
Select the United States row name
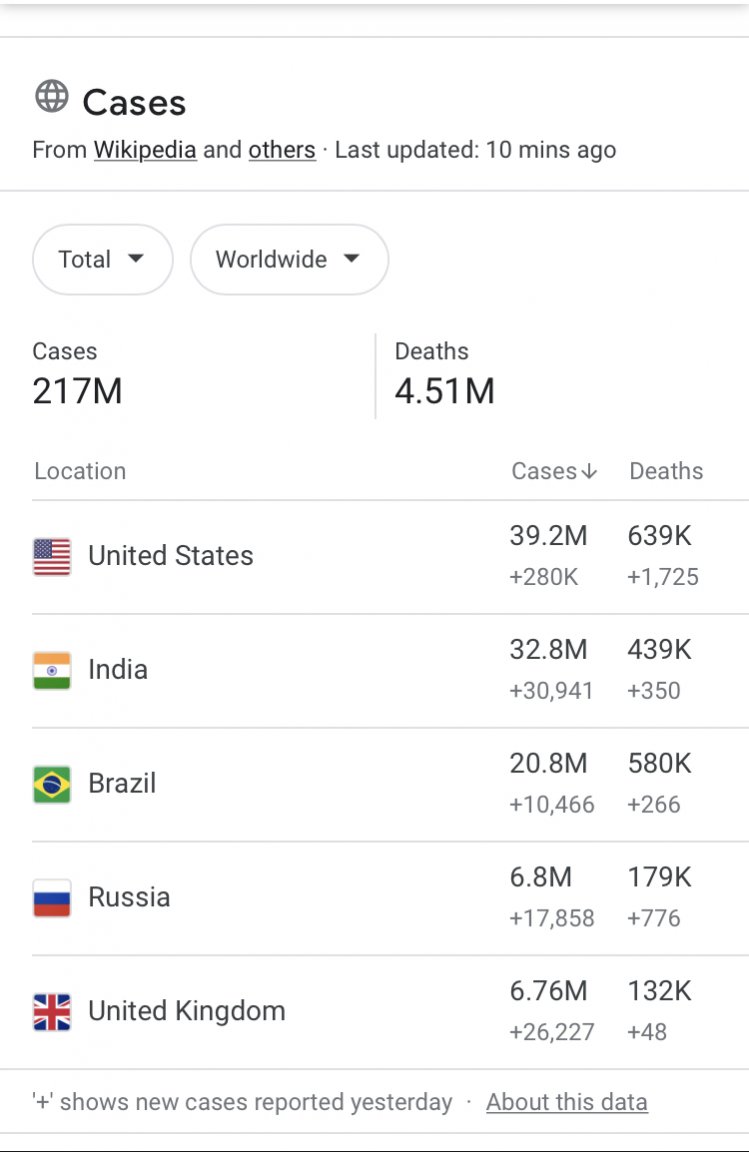click(x=171, y=556)
